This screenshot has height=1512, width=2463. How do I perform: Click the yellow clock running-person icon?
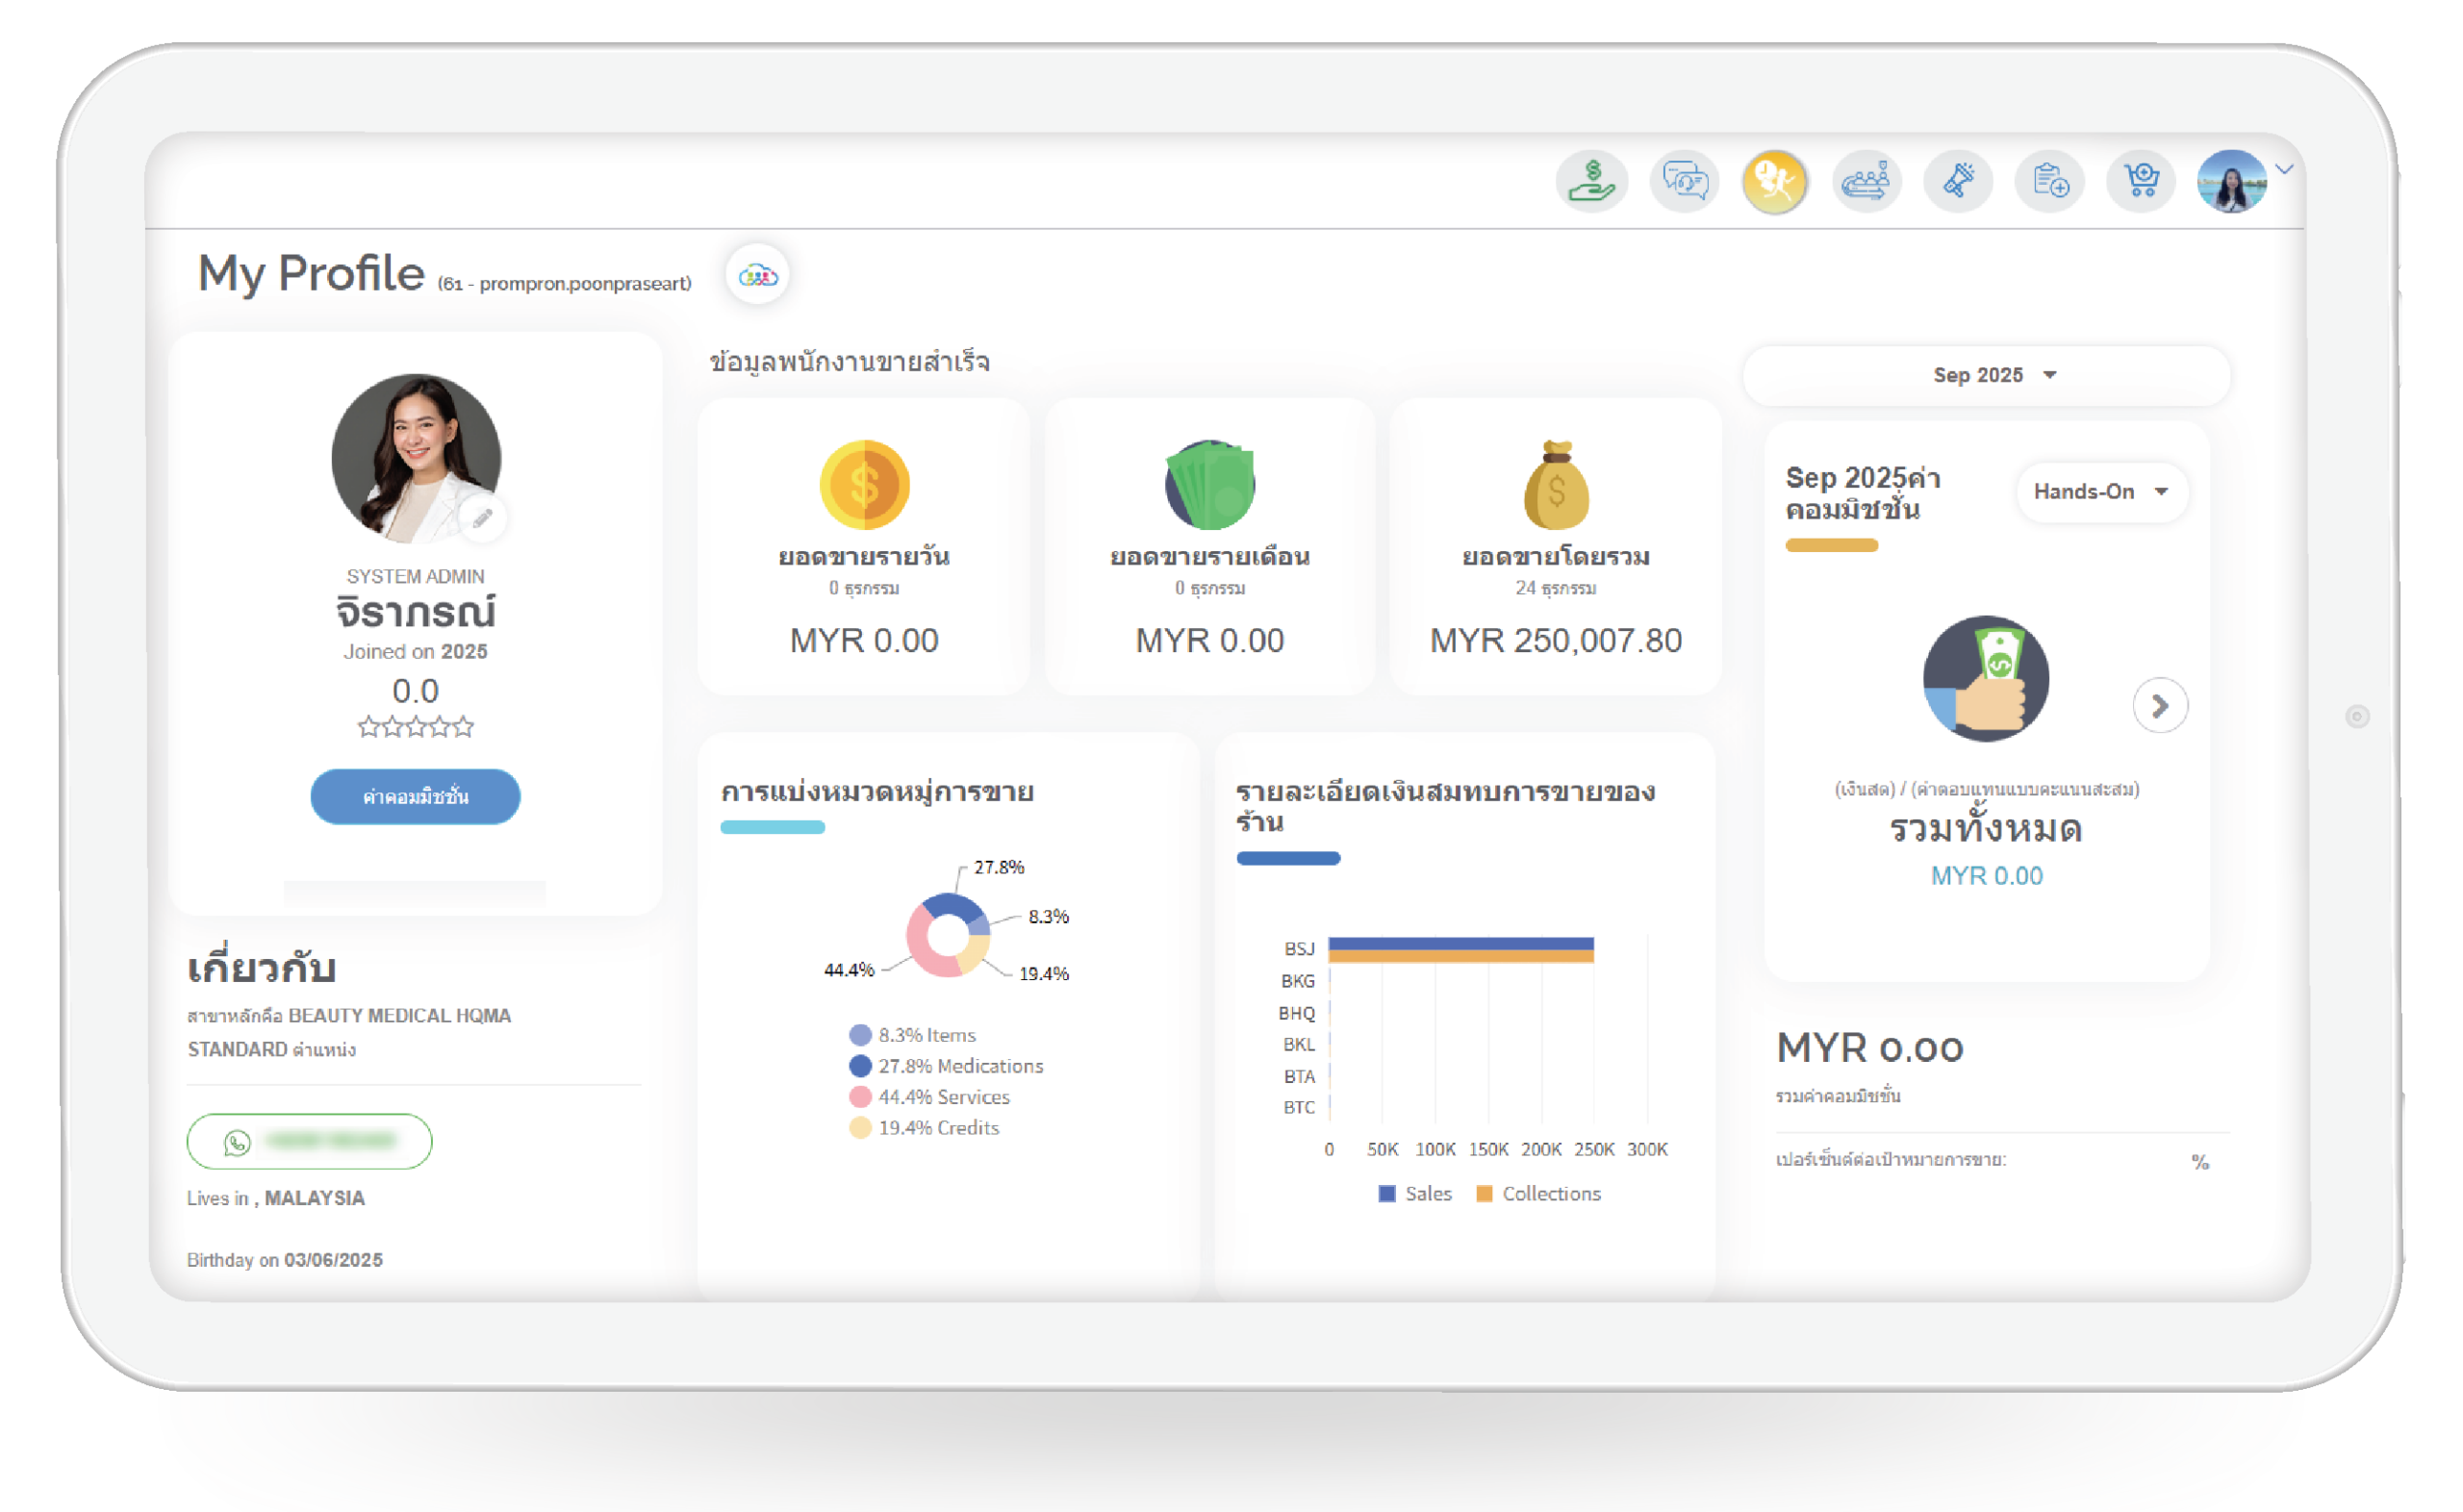click(1775, 182)
